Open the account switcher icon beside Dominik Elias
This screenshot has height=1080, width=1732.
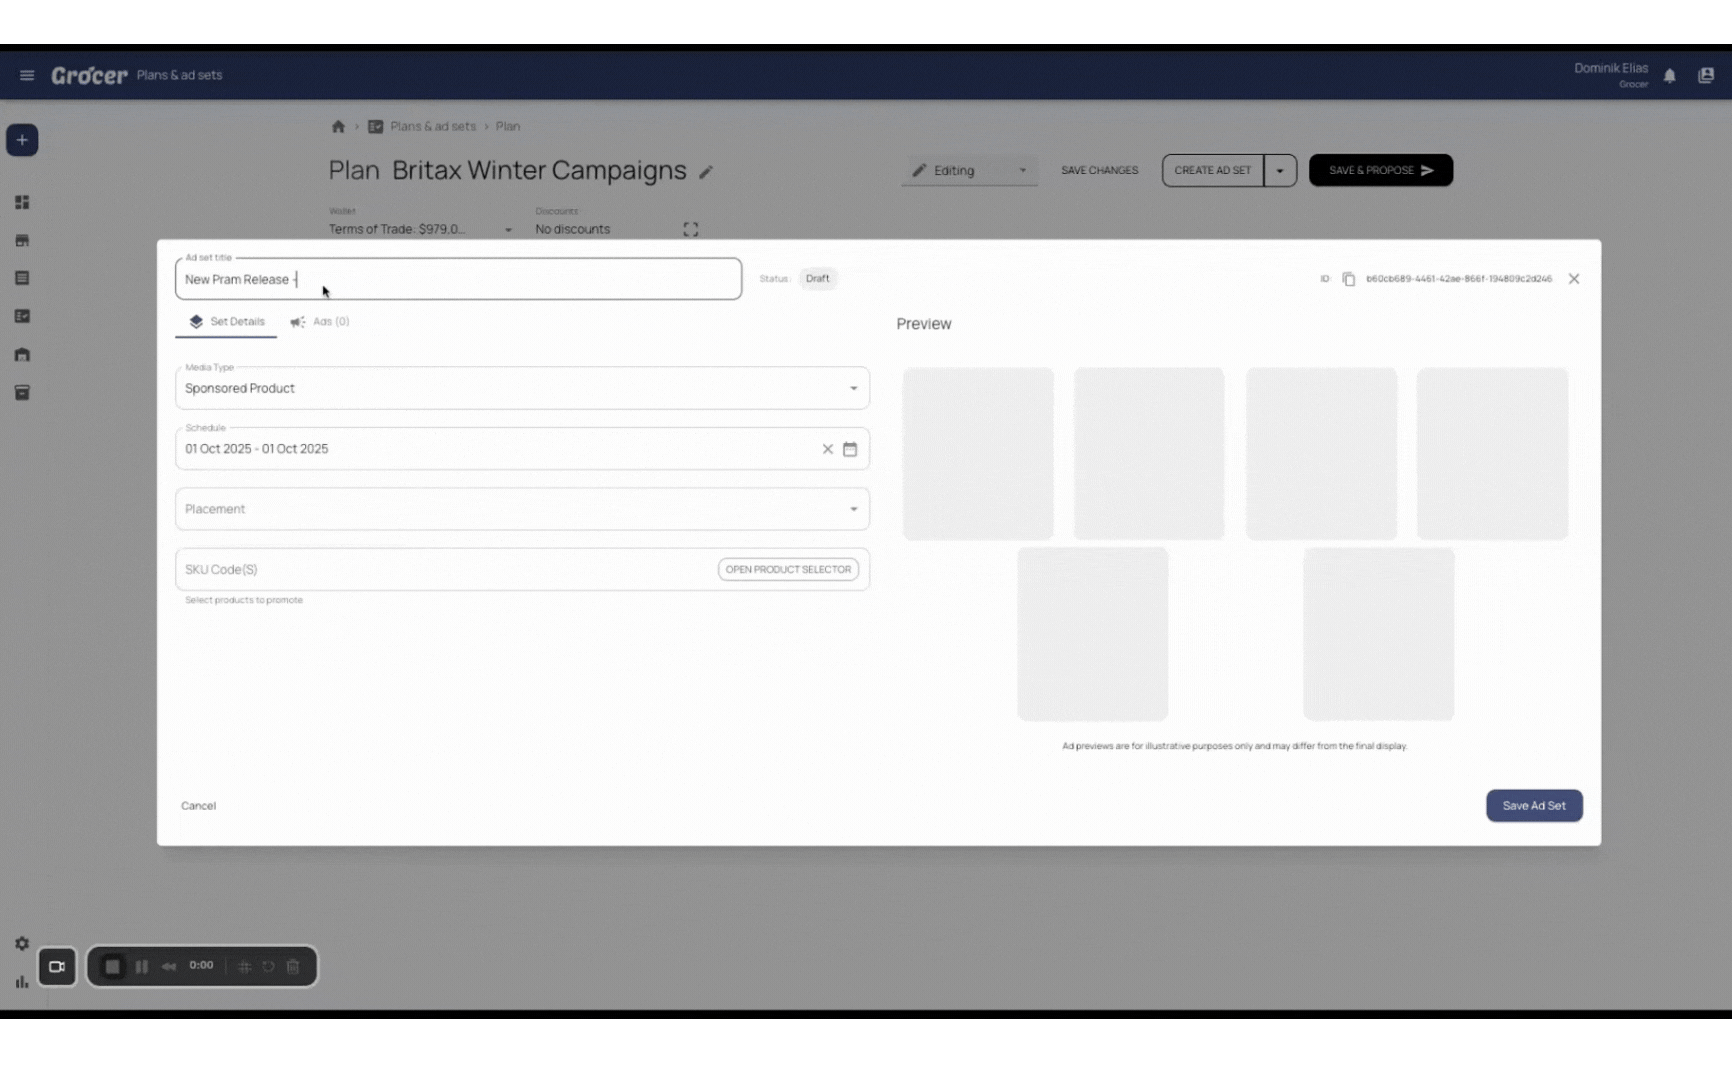click(1706, 76)
